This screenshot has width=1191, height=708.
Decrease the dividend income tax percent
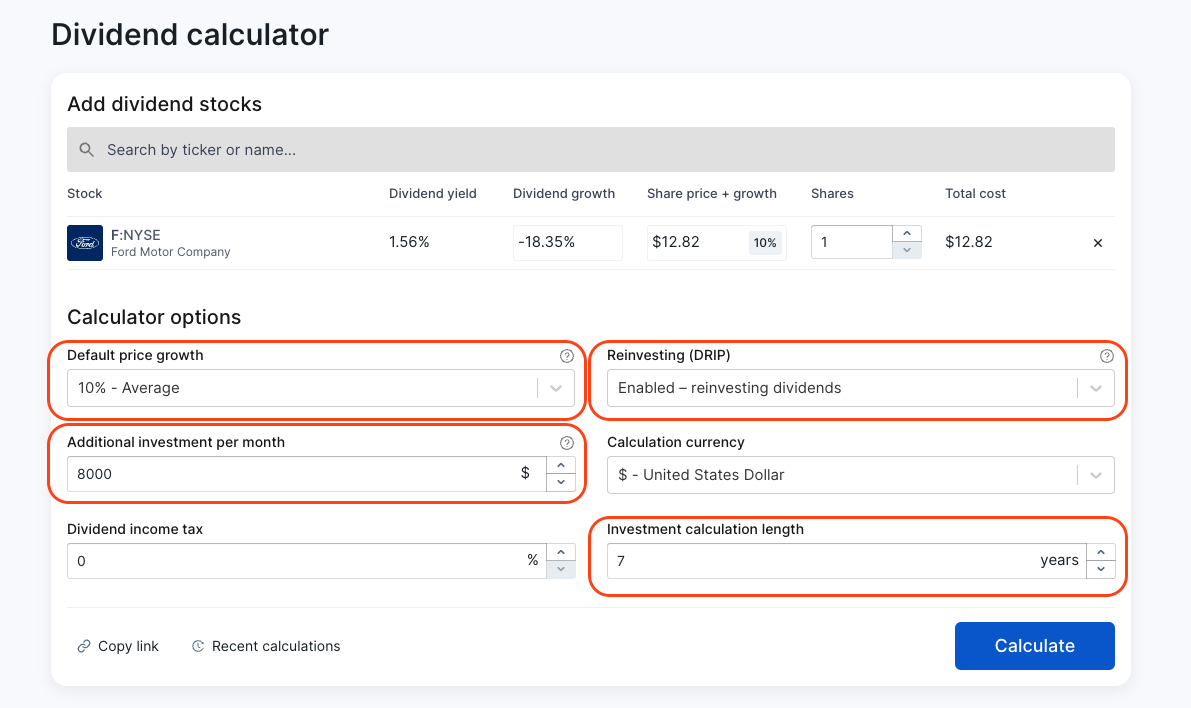point(561,569)
